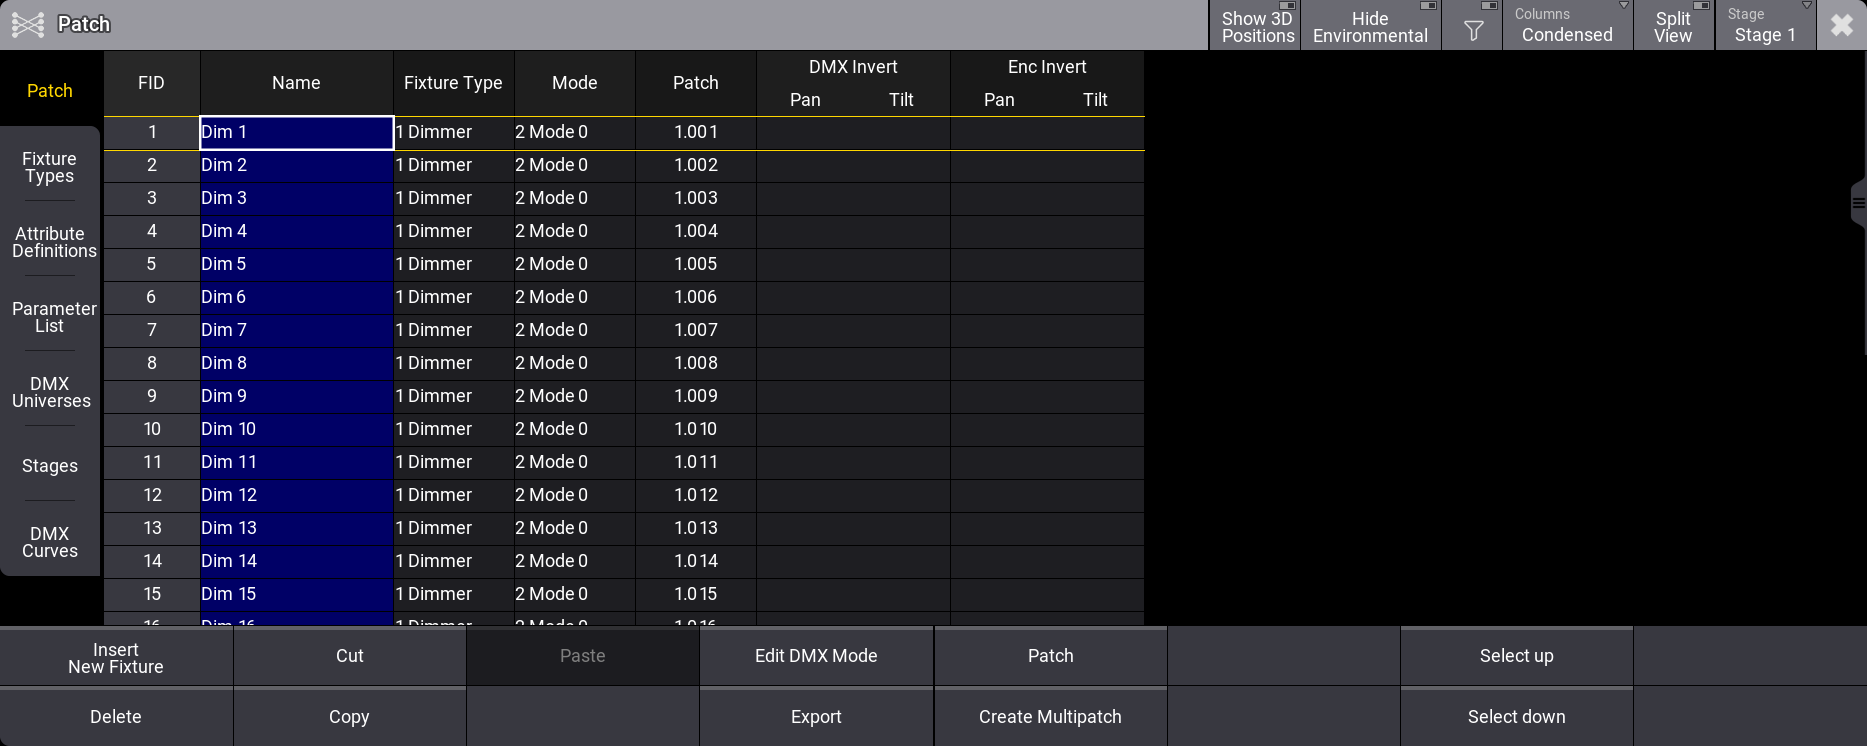Click Mode cell in Dim 11 row

[x=575, y=462]
